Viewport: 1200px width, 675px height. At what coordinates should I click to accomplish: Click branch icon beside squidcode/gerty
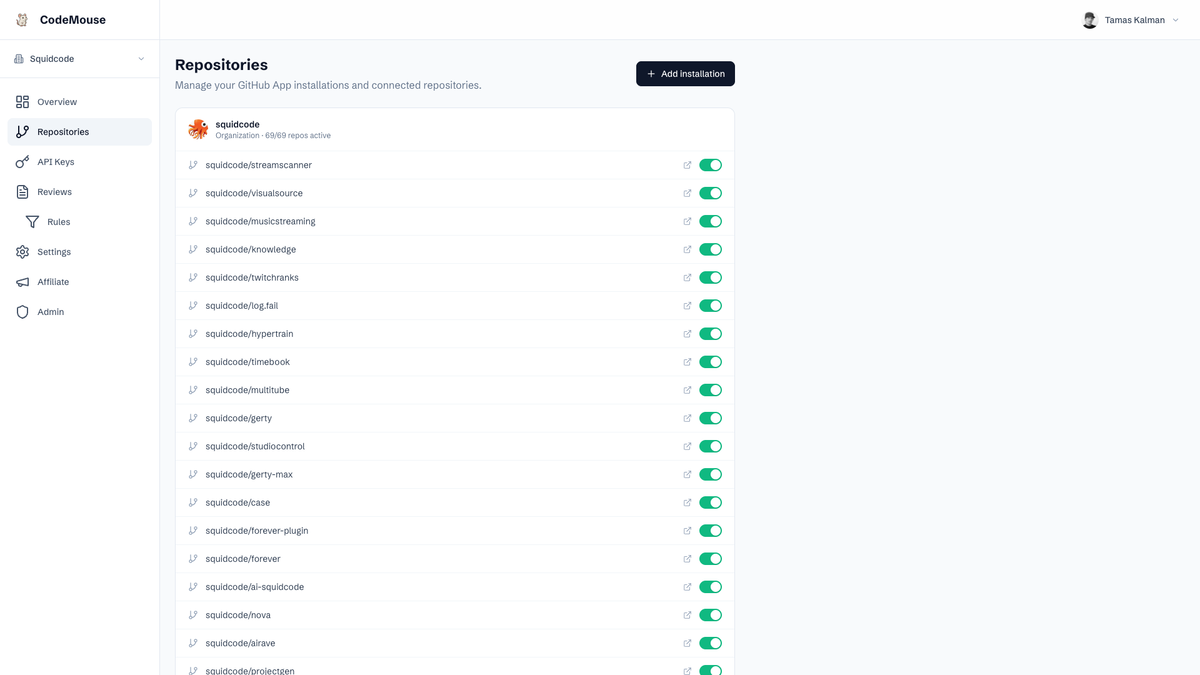point(193,418)
